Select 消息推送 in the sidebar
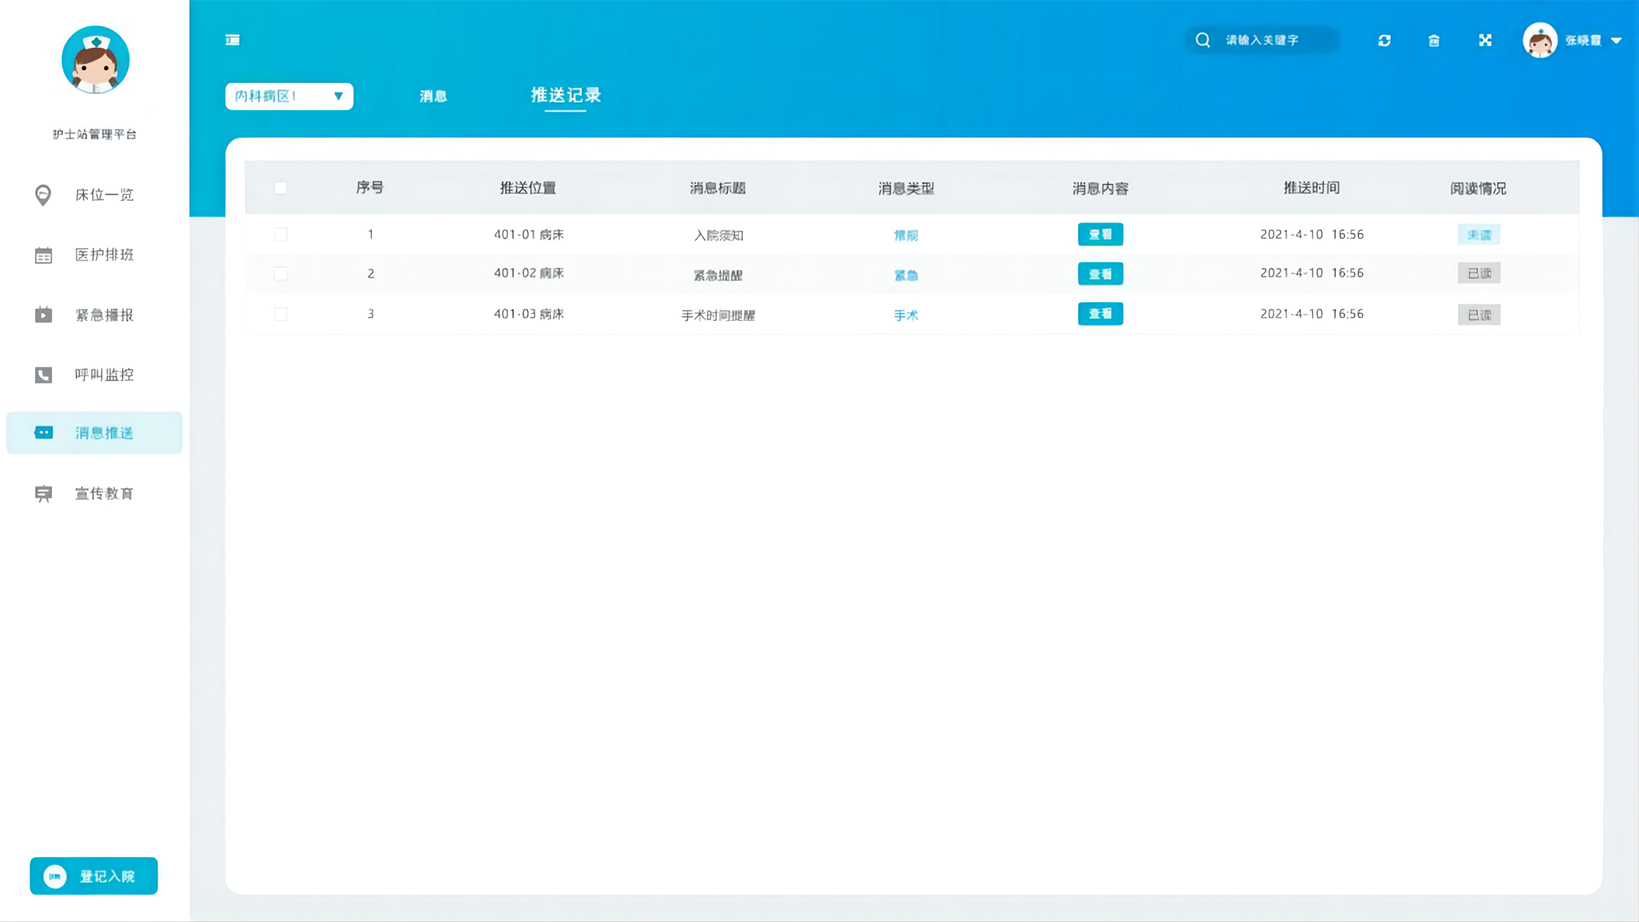Viewport: 1639px width, 922px height. click(x=94, y=433)
